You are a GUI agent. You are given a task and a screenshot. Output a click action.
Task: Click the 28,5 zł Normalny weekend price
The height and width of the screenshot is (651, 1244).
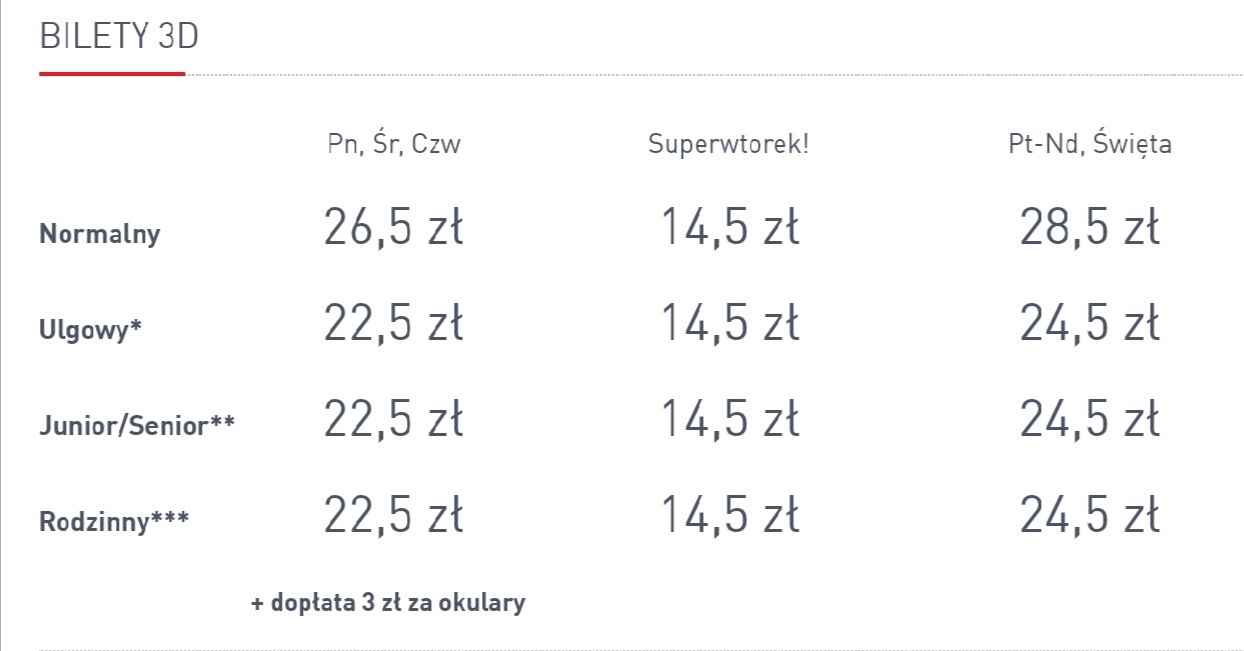point(1090,228)
